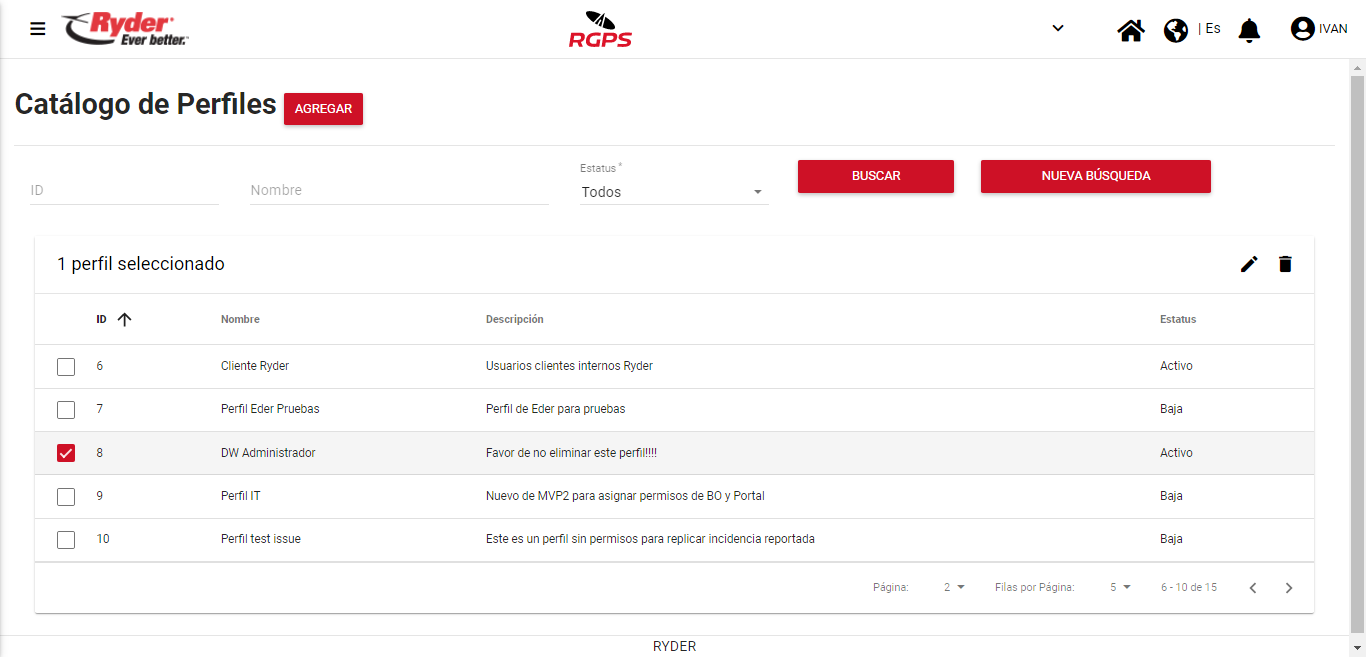Click the globe language icon
Viewport: 1366px width, 657px height.
(1176, 30)
